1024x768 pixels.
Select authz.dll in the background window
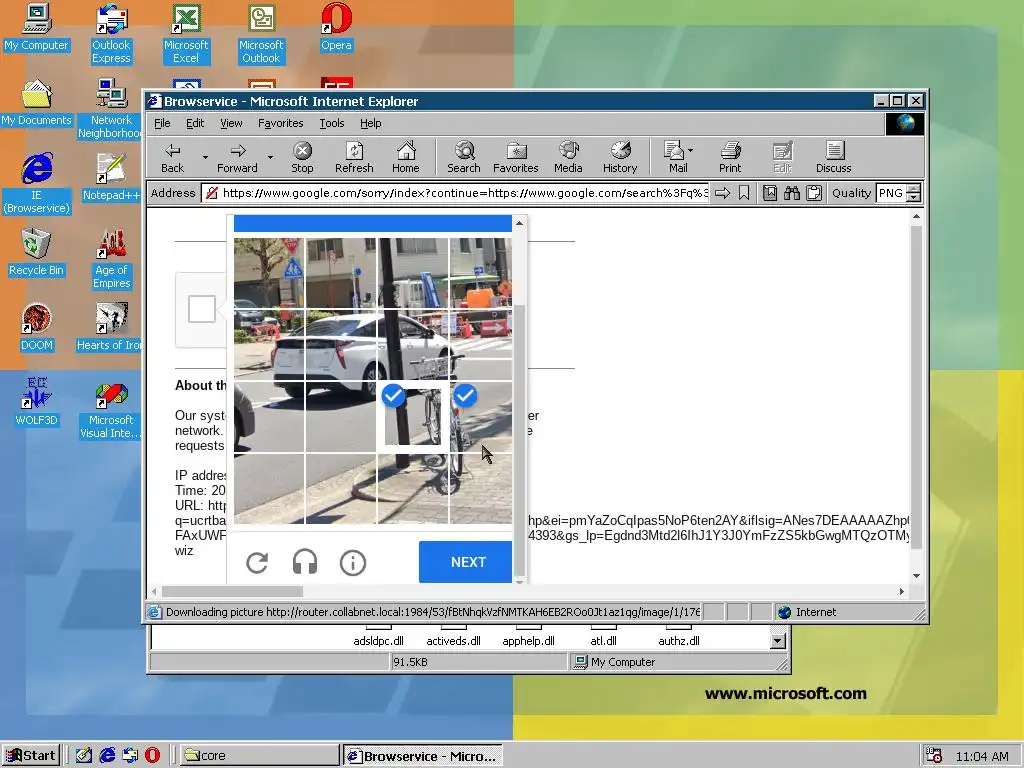tap(679, 641)
